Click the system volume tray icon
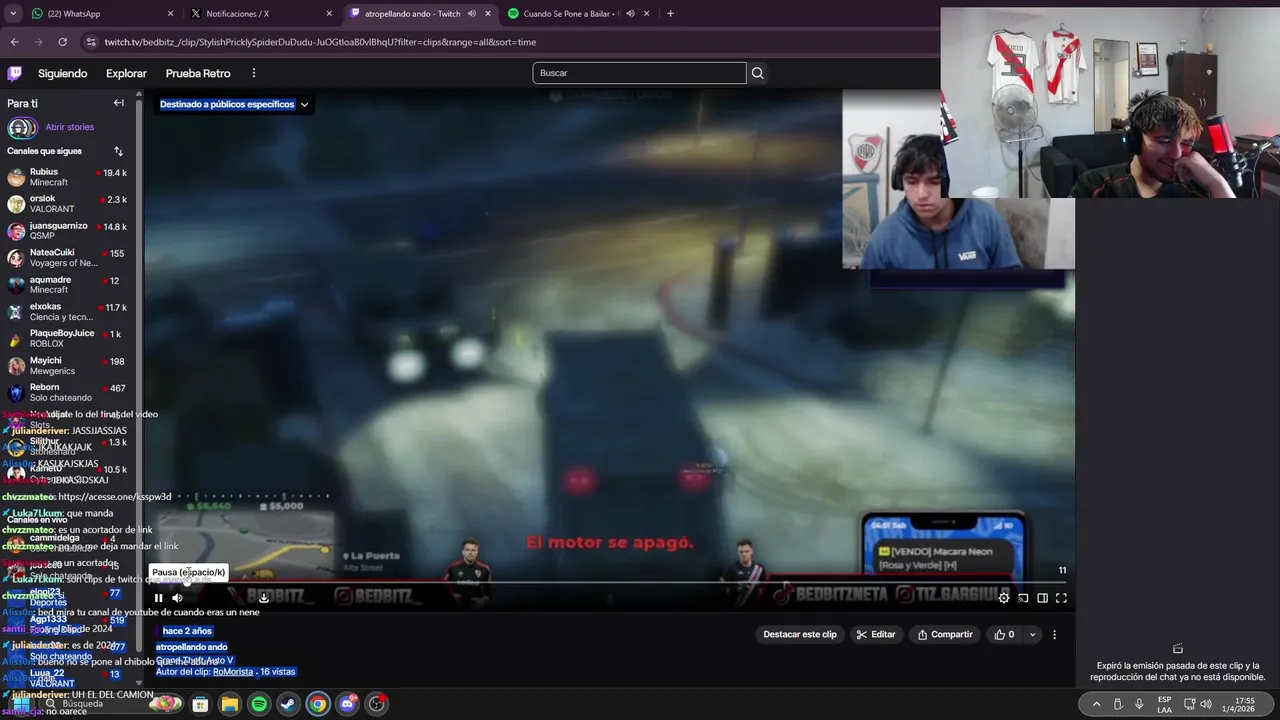This screenshot has height=720, width=1280. [1206, 704]
